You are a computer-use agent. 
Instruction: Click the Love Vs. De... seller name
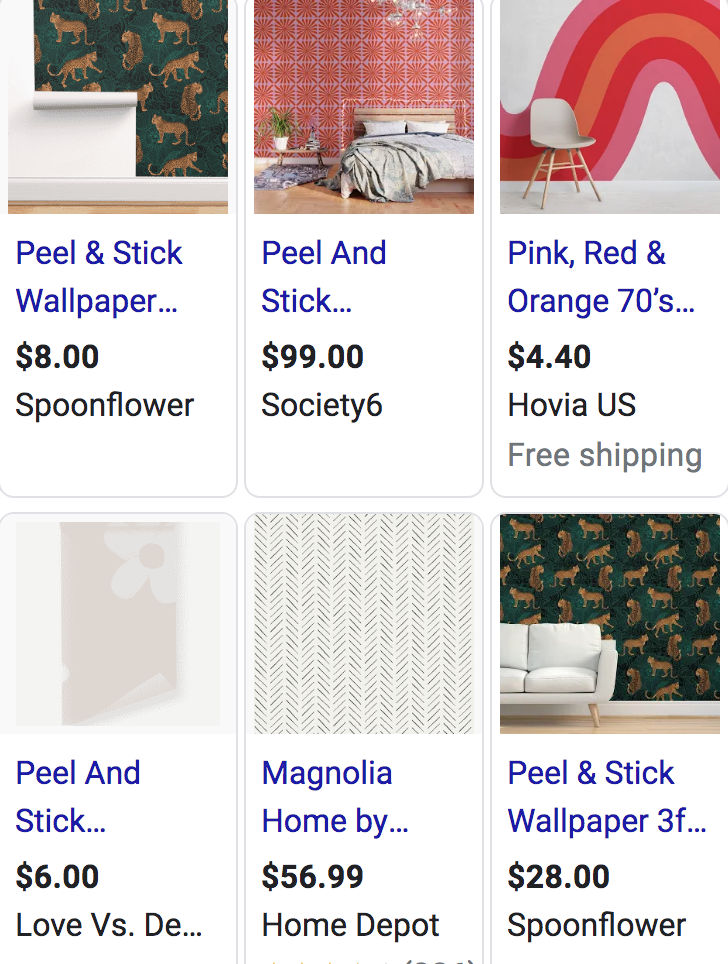click(109, 925)
